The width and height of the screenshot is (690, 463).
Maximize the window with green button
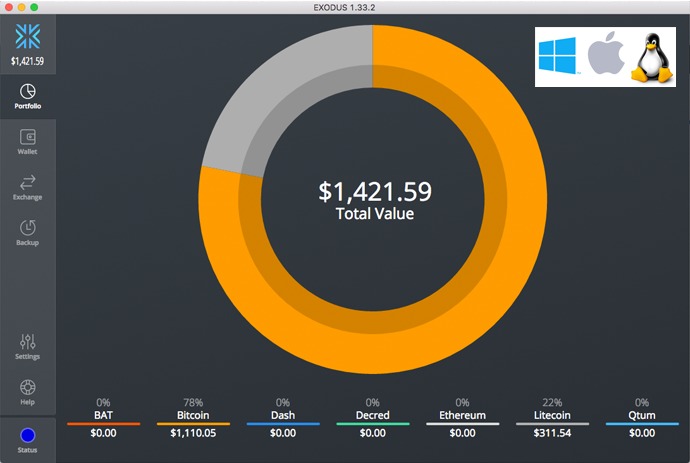tap(34, 7)
